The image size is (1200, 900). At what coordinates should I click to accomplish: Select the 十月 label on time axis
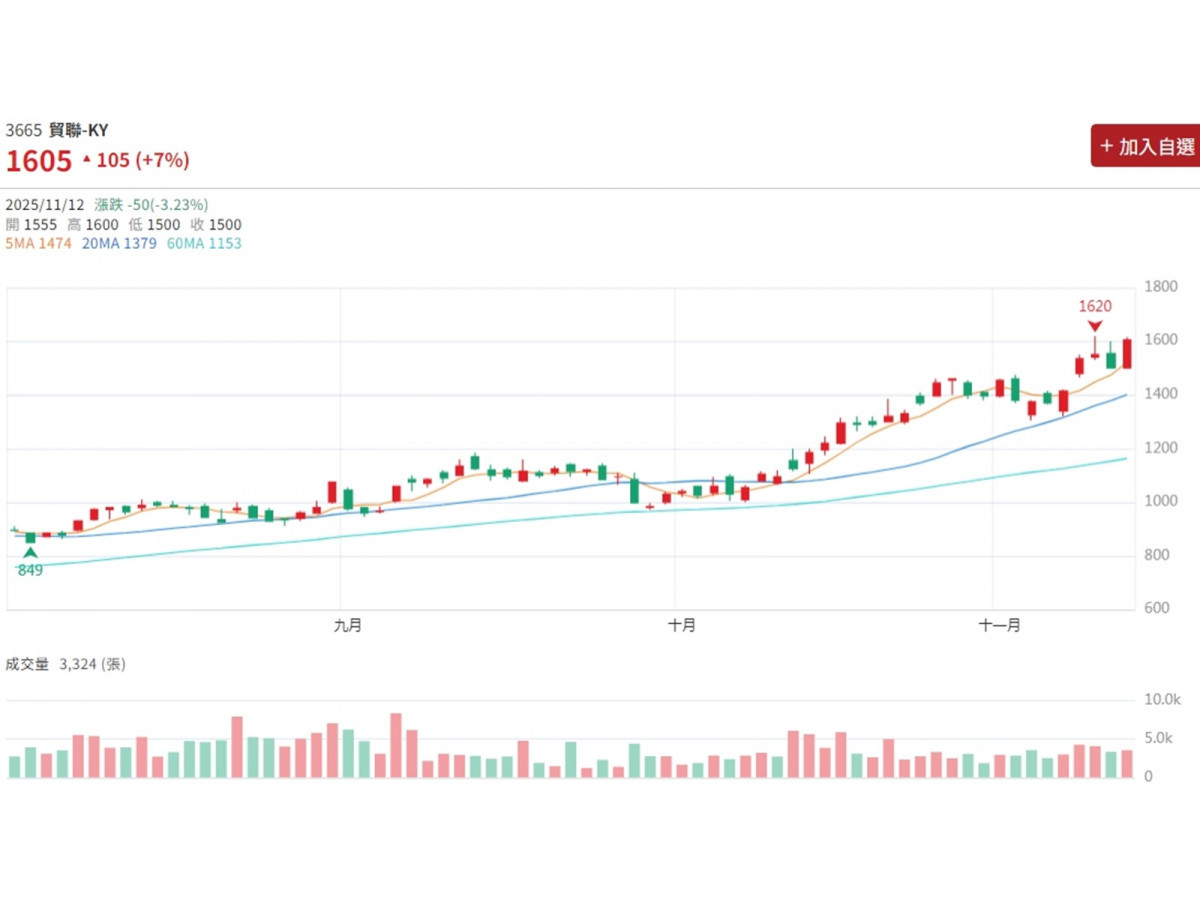682,625
